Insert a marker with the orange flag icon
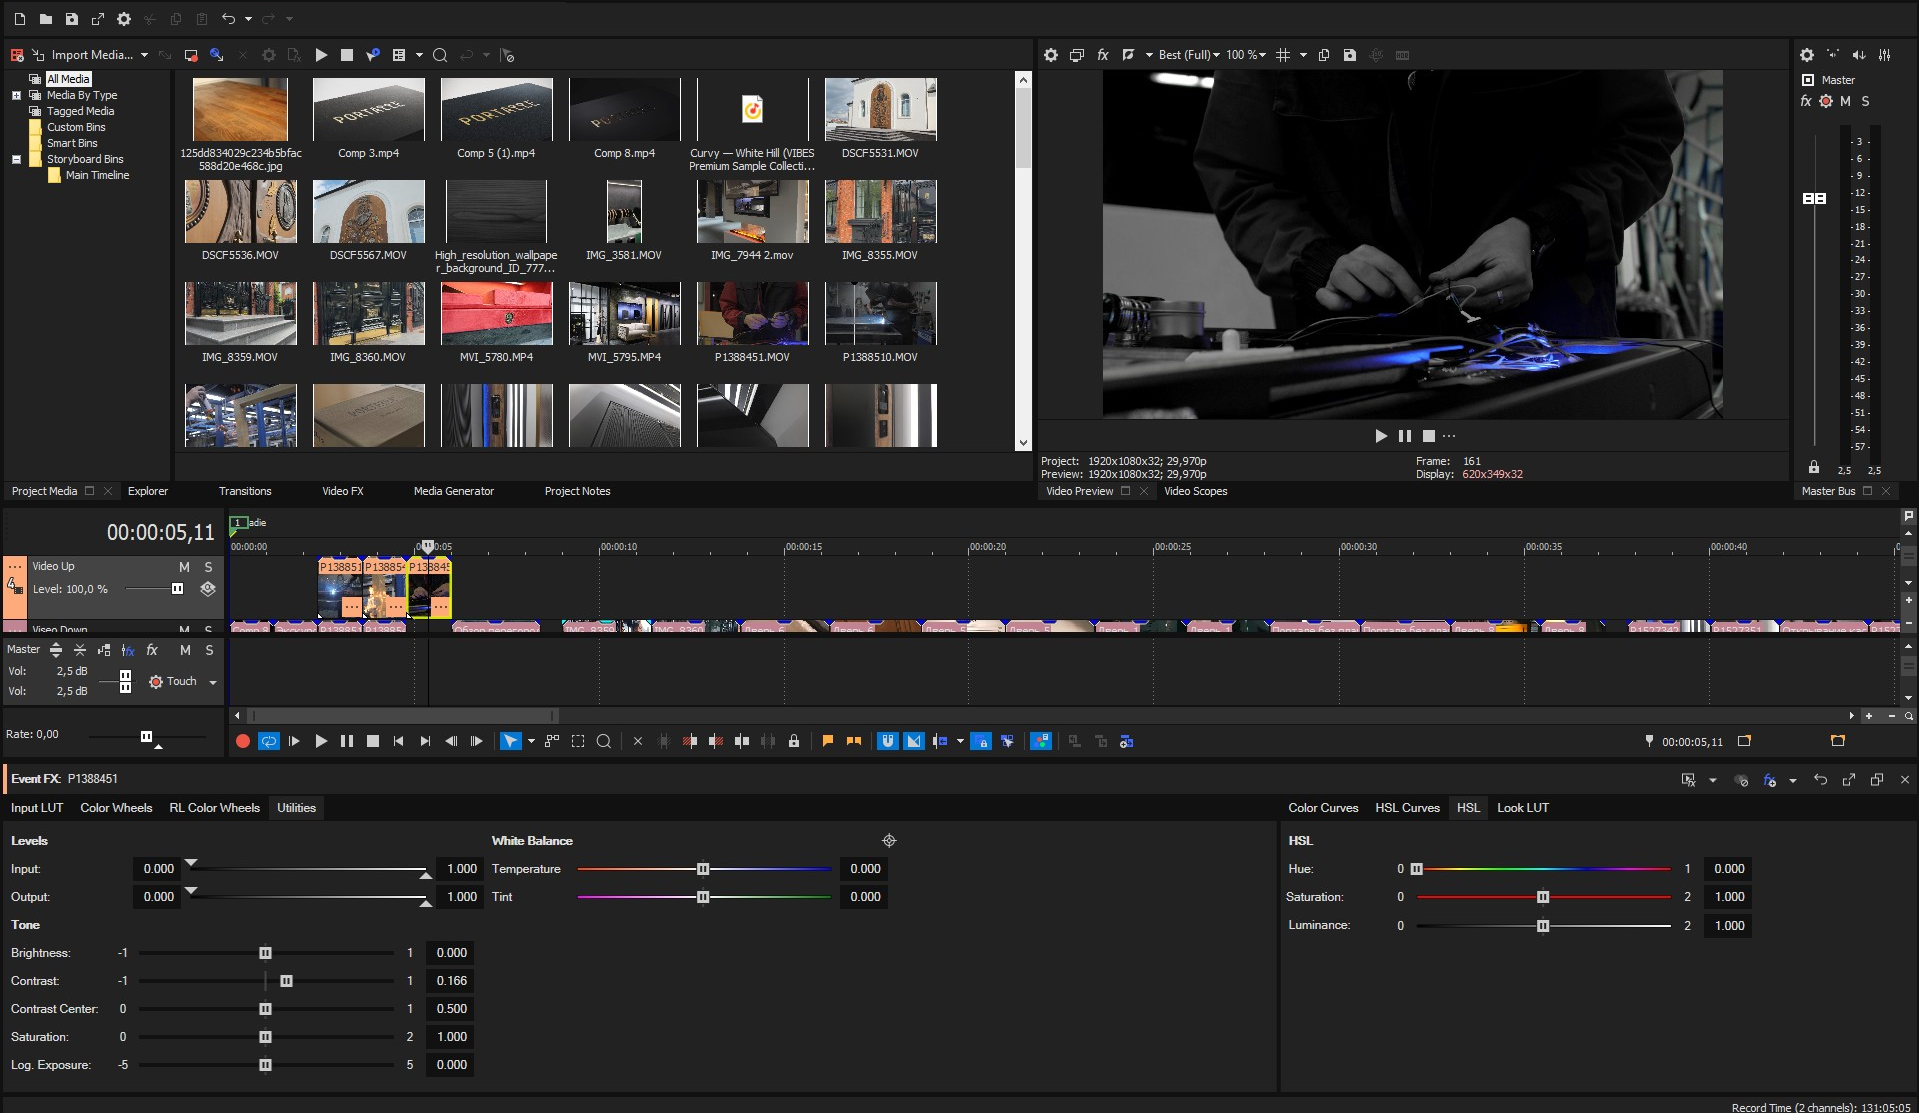The height and width of the screenshot is (1113, 1919). click(827, 741)
